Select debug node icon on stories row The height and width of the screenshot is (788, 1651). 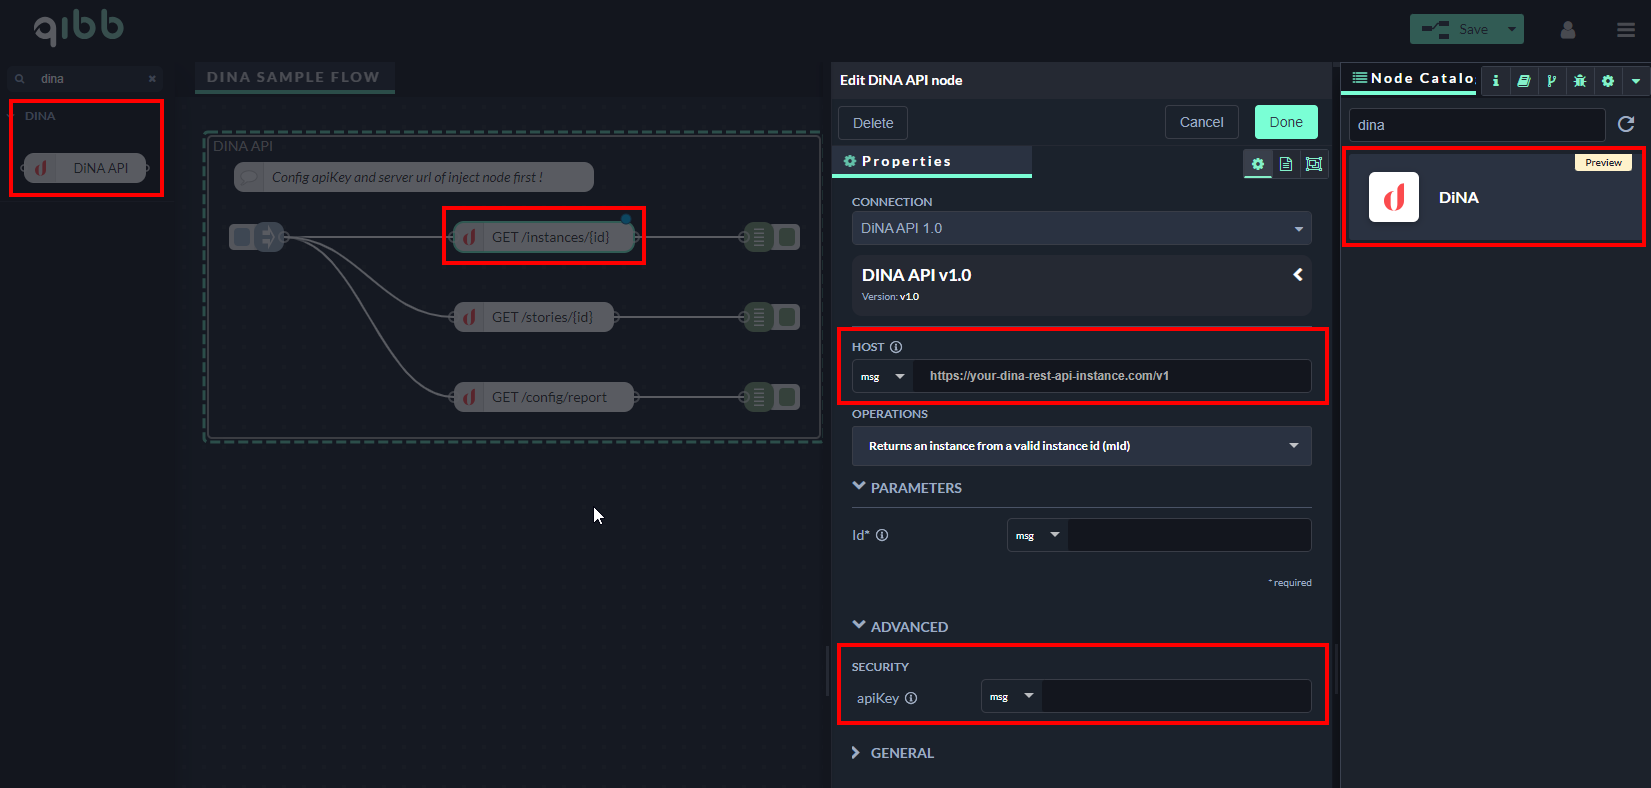[x=759, y=317]
